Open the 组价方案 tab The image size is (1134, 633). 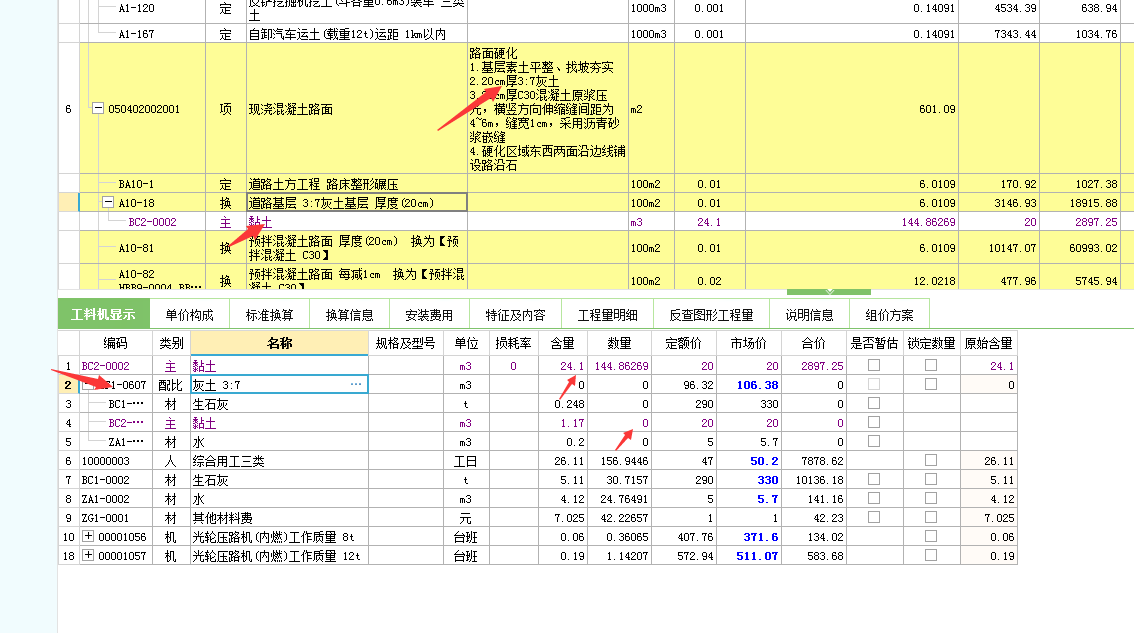[x=890, y=315]
